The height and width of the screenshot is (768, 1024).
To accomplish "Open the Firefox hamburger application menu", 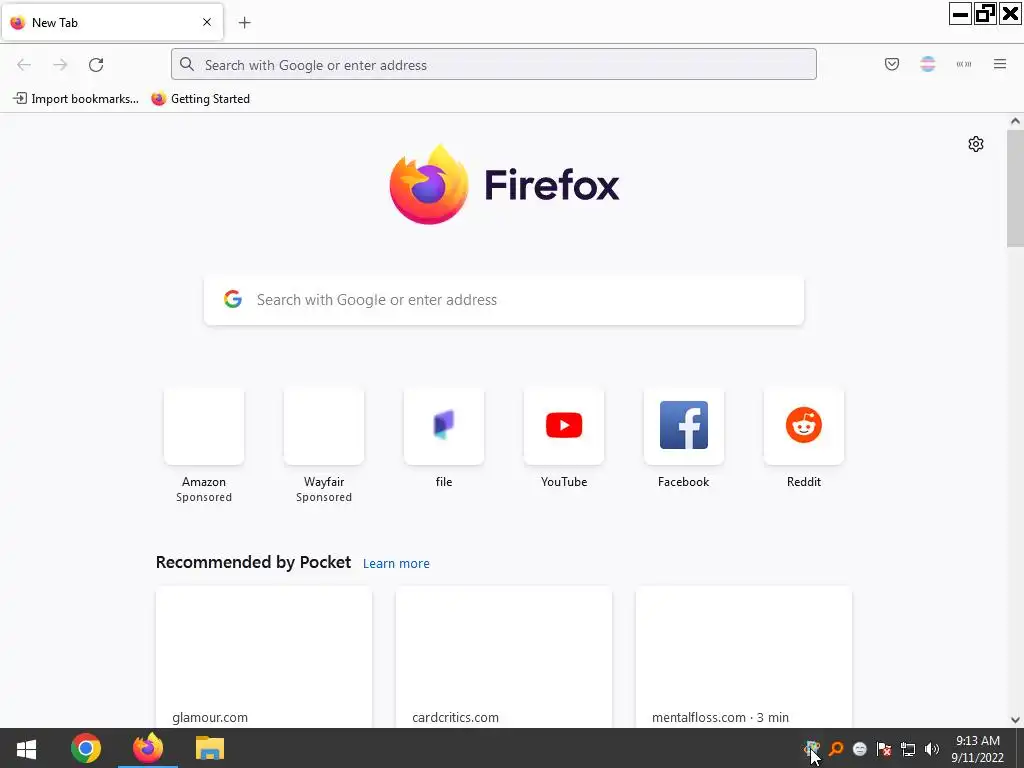I will (999, 64).
